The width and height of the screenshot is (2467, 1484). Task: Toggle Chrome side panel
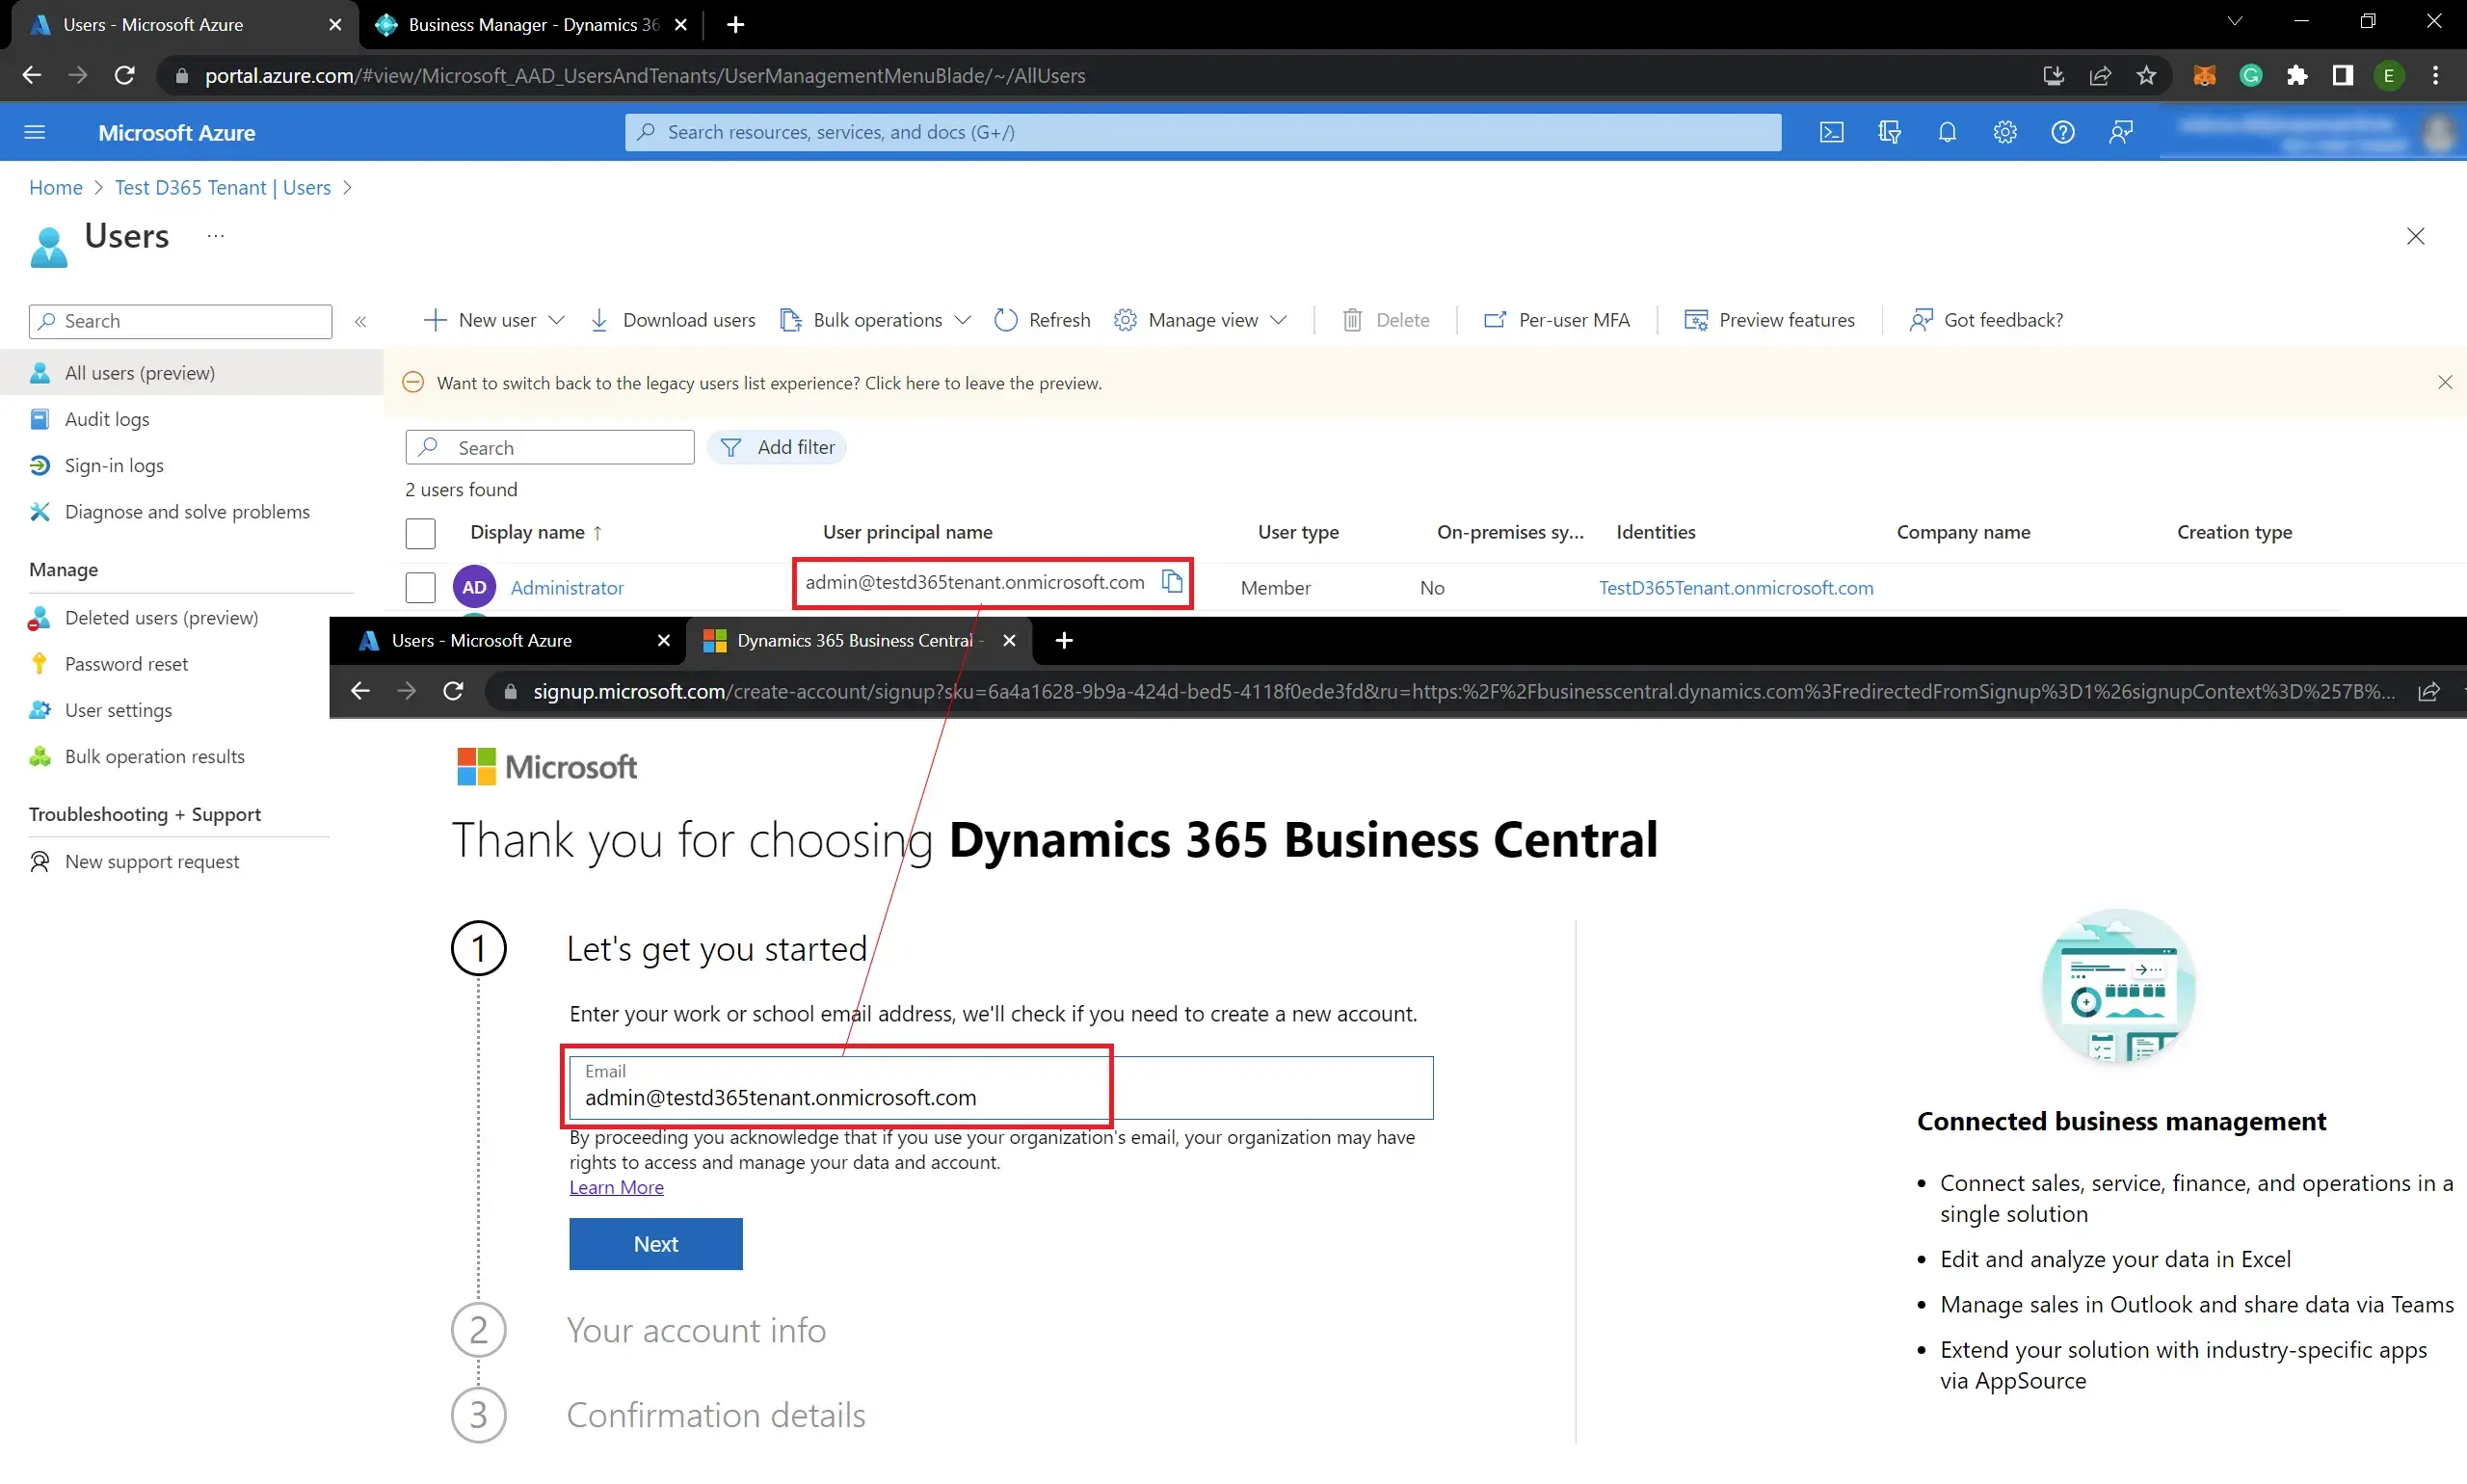(2343, 75)
